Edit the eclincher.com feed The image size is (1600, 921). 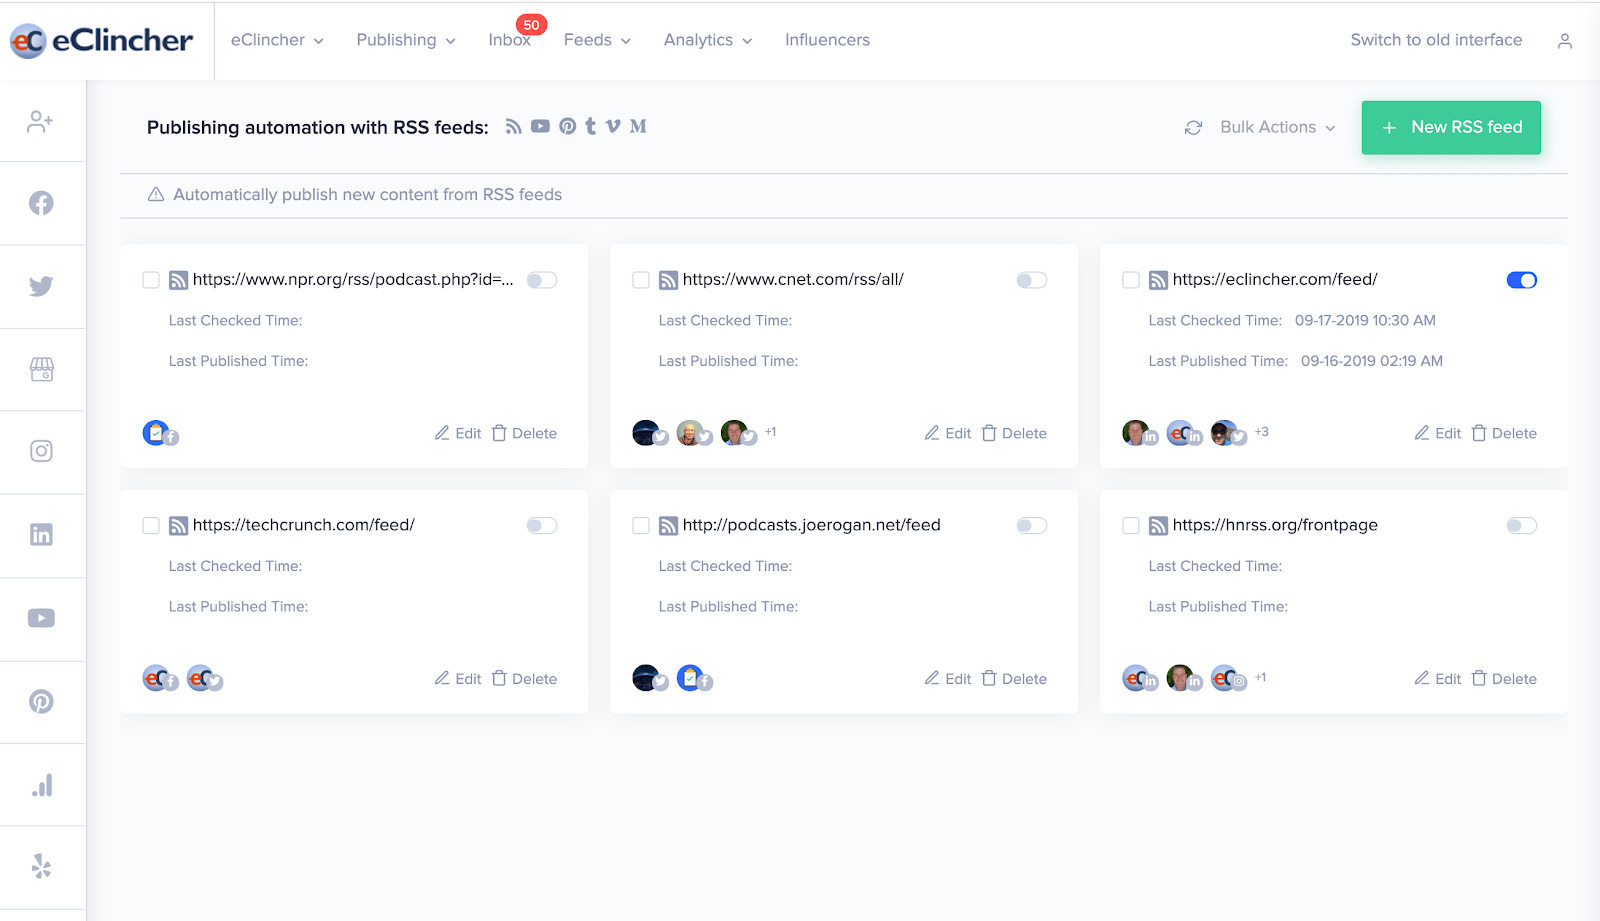1438,433
